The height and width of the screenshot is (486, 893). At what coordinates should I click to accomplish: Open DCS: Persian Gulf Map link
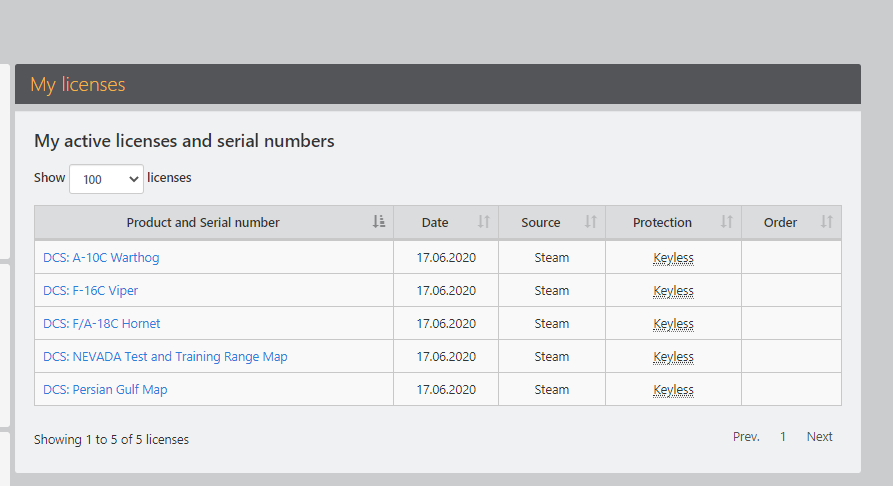point(105,390)
